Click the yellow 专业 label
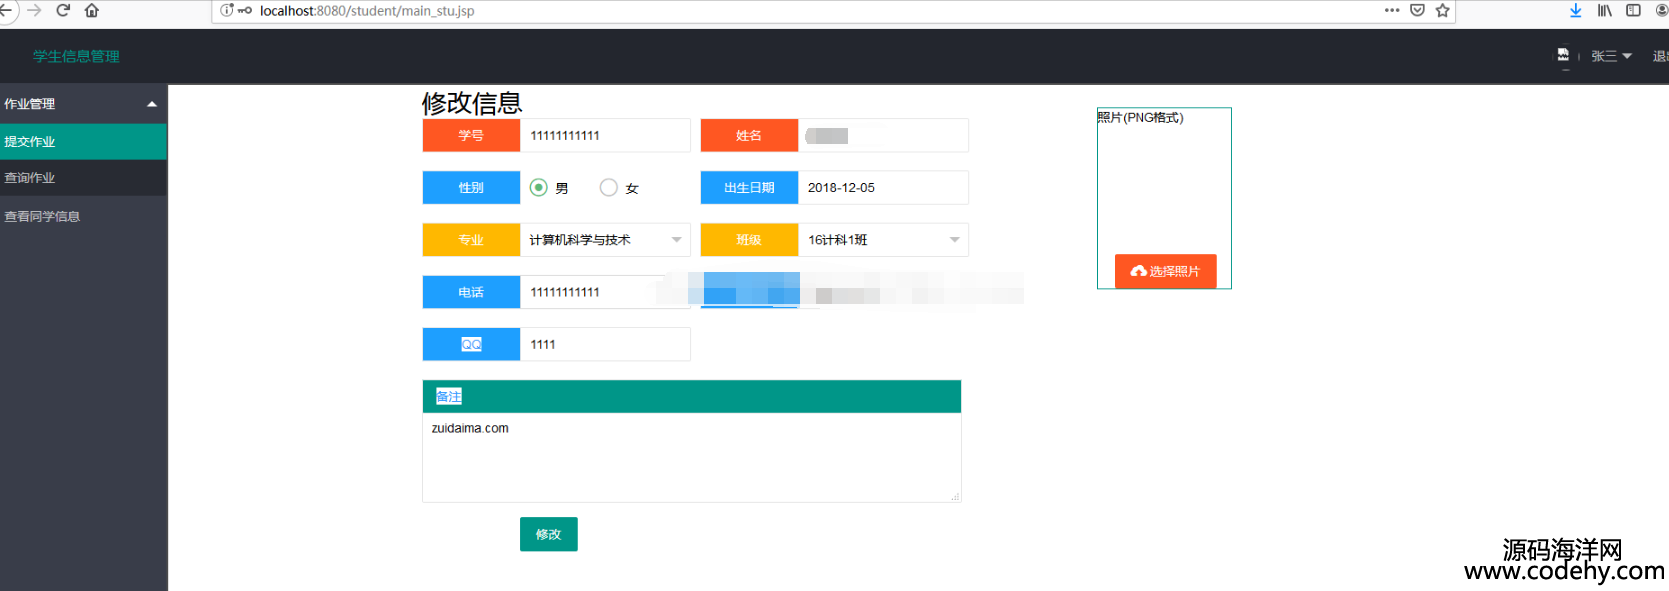 (x=471, y=240)
